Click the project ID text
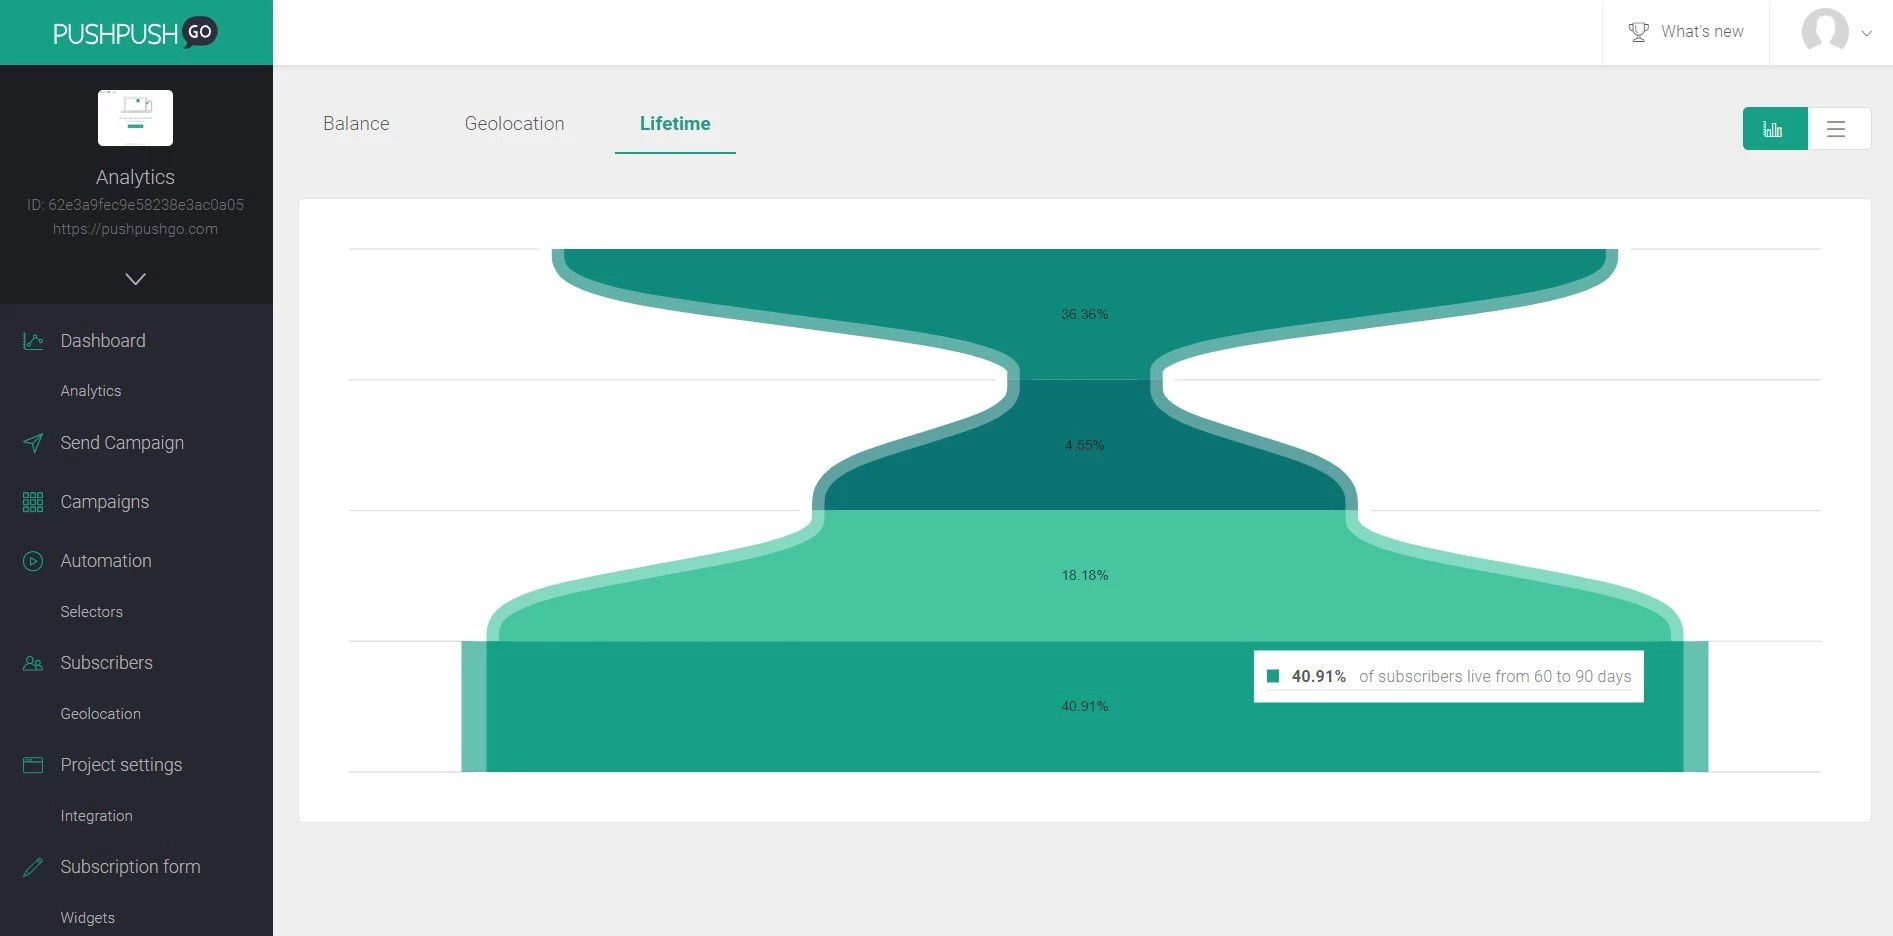The height and width of the screenshot is (936, 1893). (x=135, y=205)
